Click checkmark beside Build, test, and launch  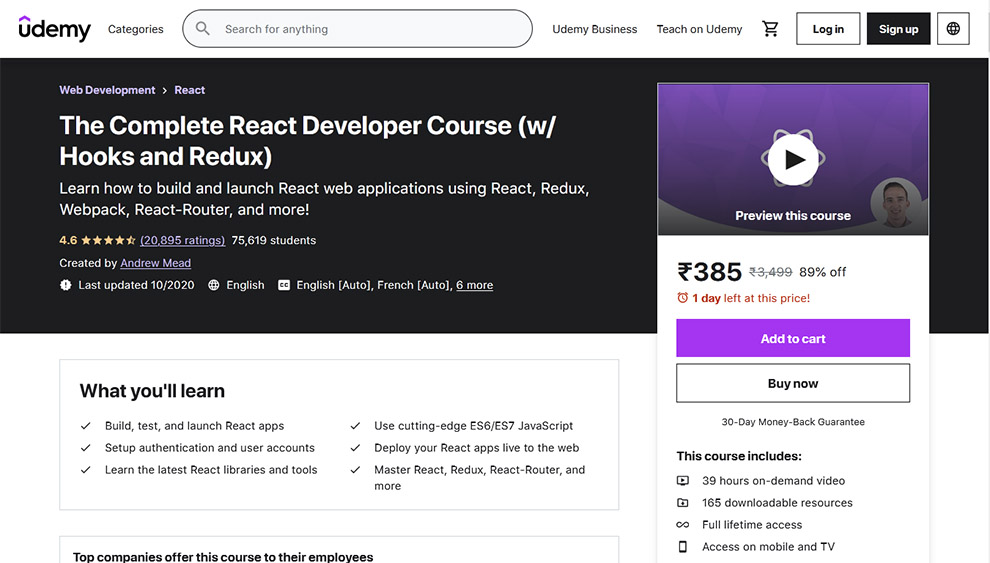pyautogui.click(x=86, y=426)
